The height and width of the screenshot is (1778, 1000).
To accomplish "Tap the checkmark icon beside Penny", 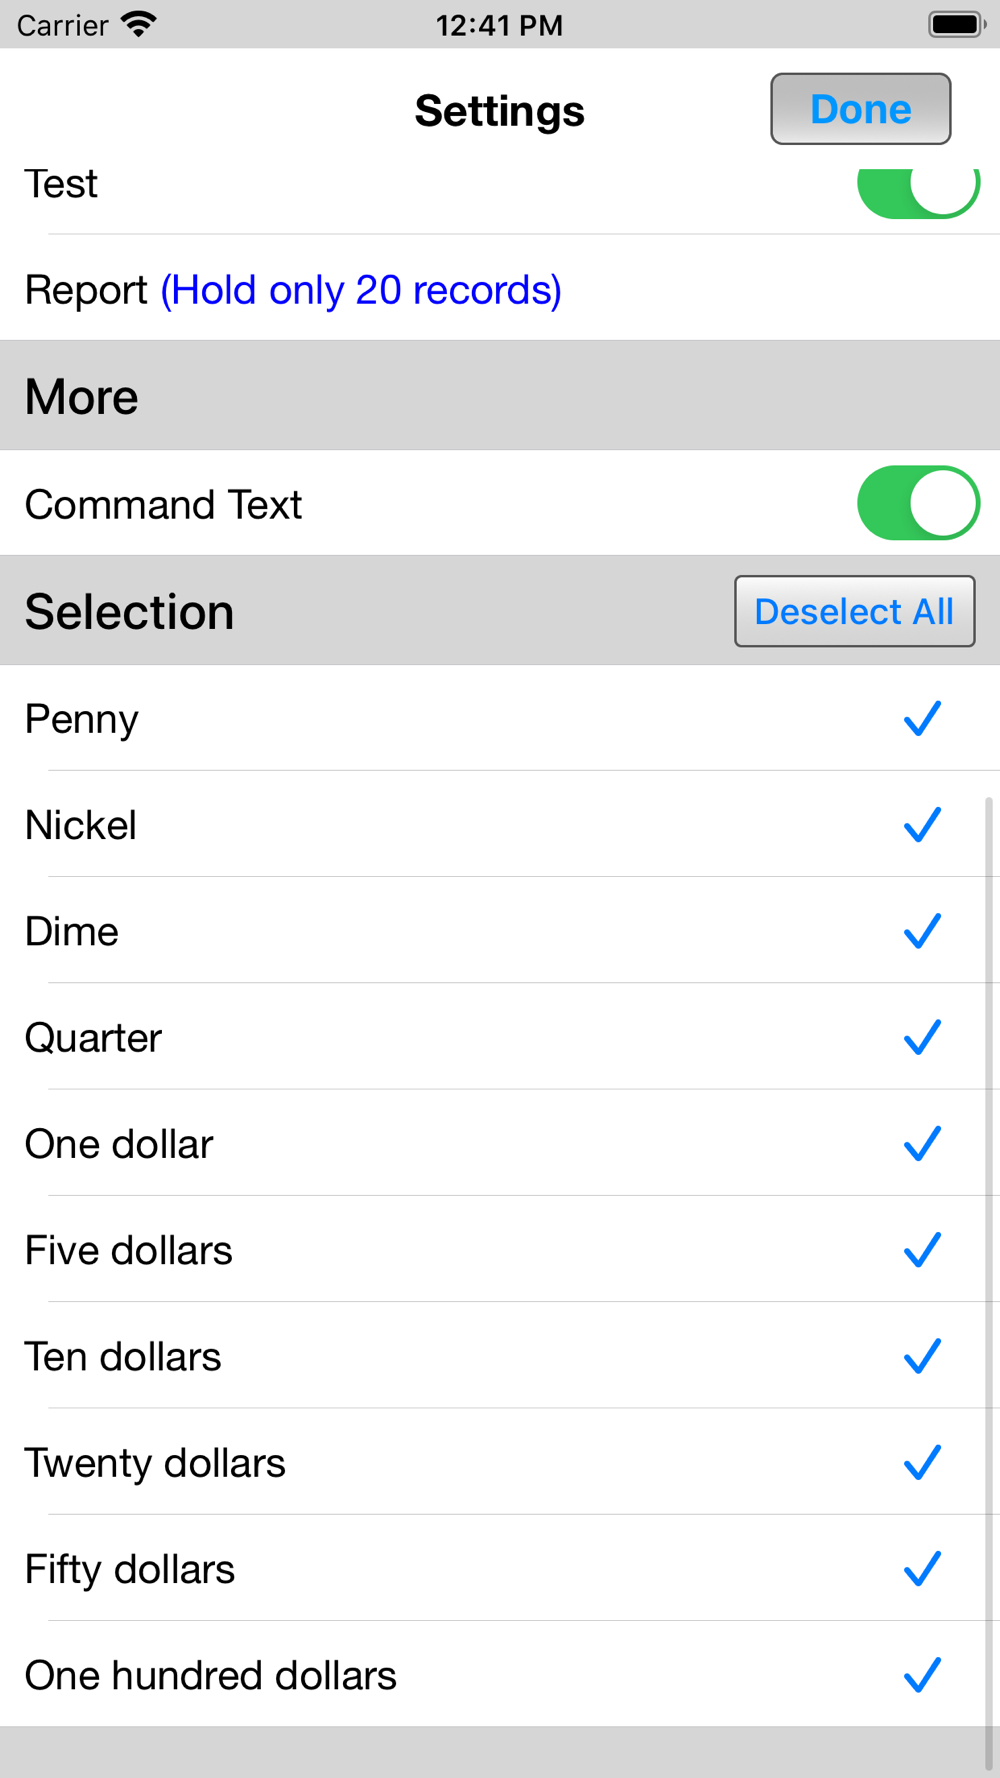I will click(x=922, y=718).
